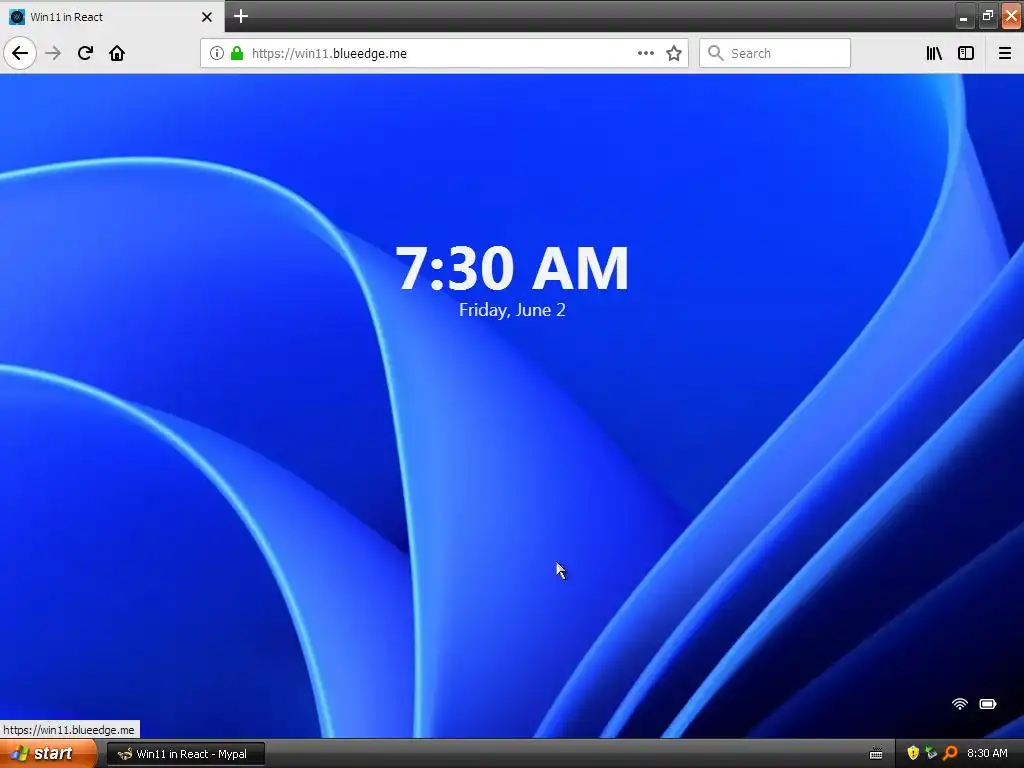Click the magnifier icon in search box

point(716,53)
